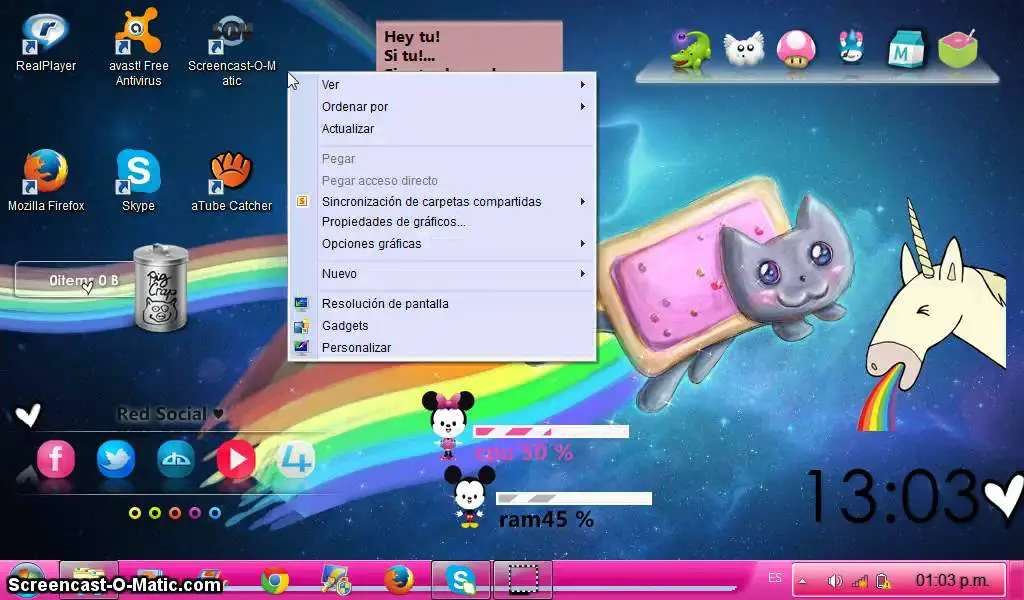Open the 4shared social icon

(295, 459)
